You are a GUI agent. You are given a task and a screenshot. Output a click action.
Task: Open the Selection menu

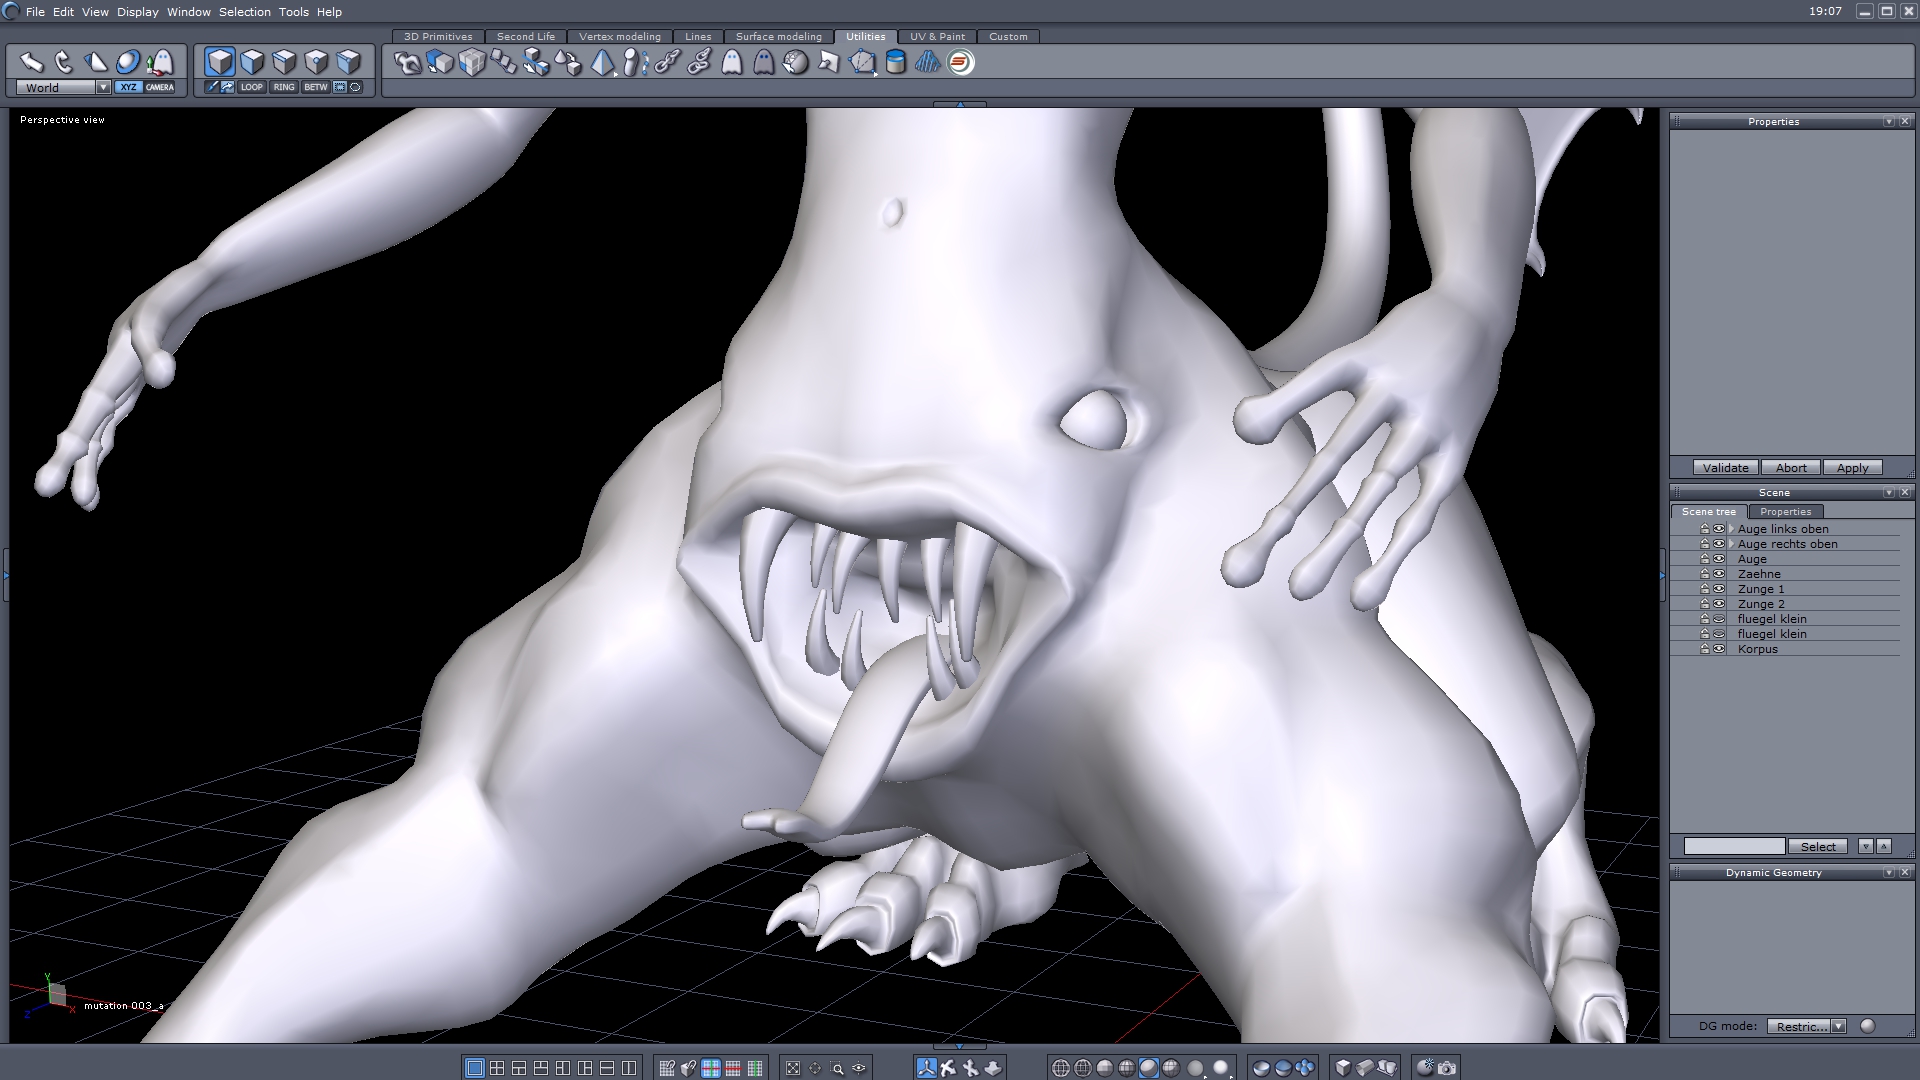244,12
